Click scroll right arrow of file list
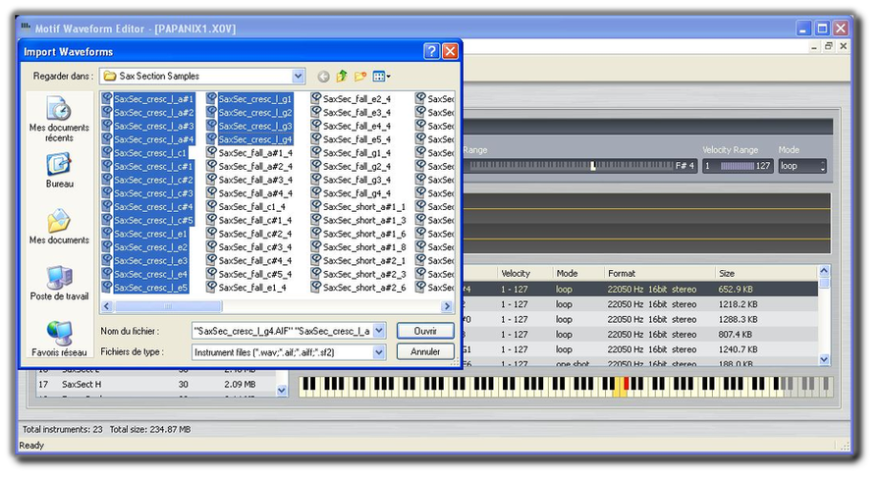Viewport: 878px width, 479px height. [446, 306]
